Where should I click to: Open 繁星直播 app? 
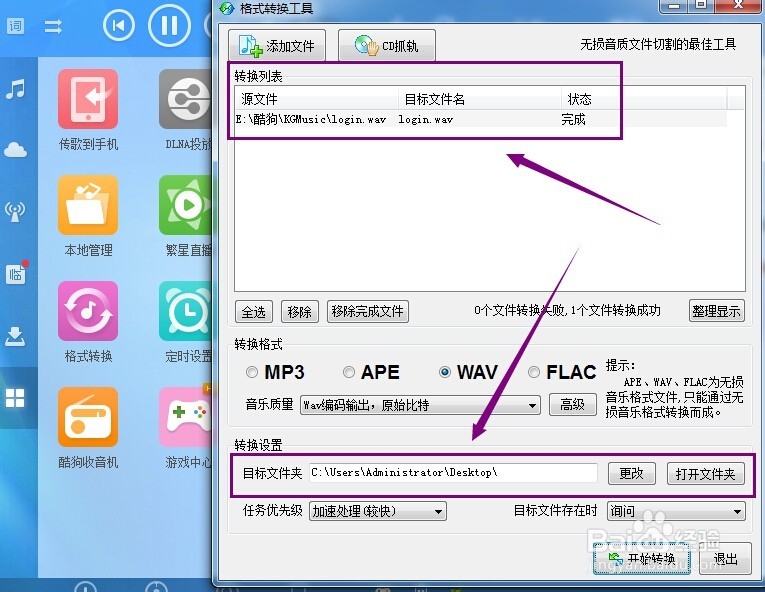click(x=185, y=205)
